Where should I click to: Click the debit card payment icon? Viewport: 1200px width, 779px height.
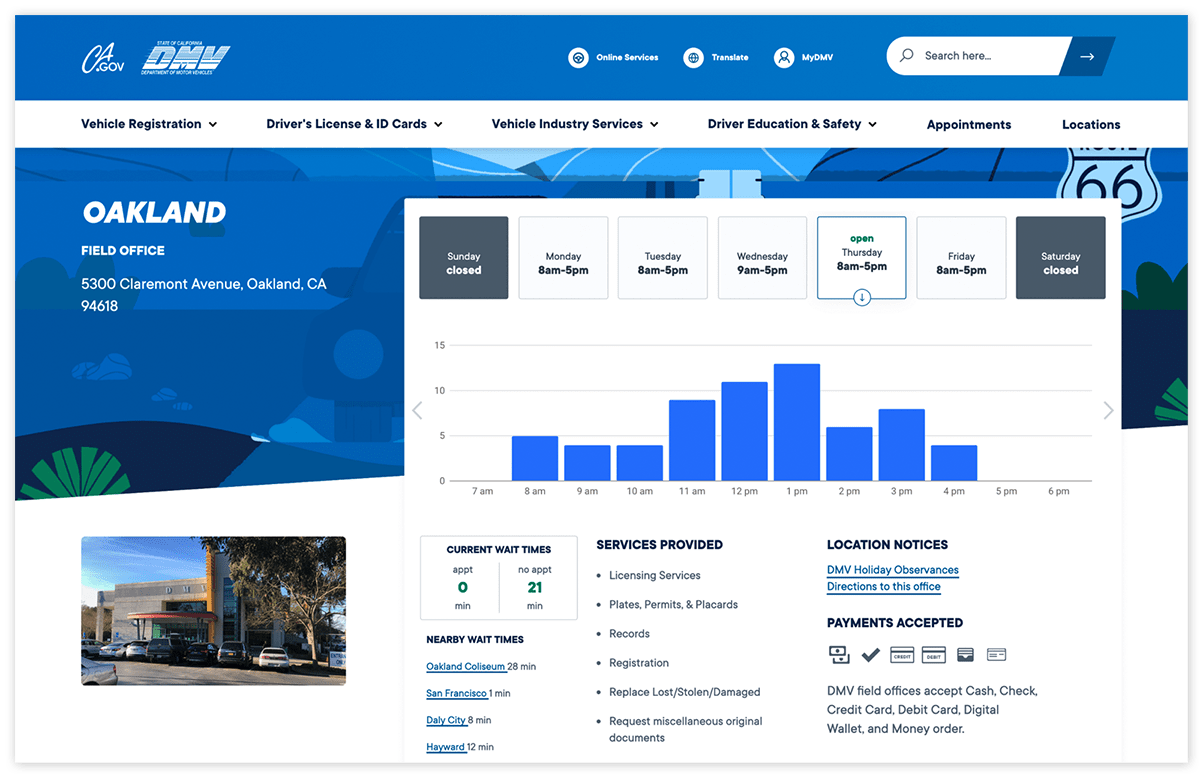[x=934, y=655]
